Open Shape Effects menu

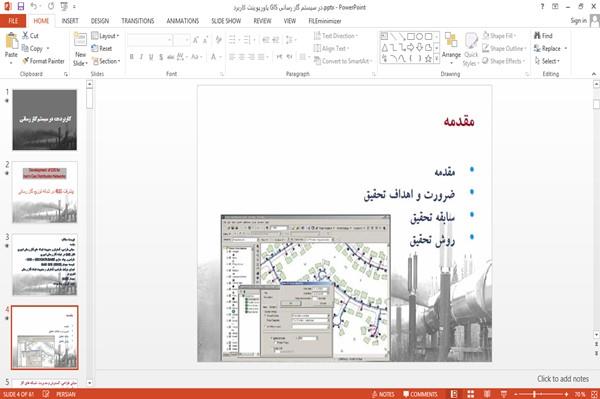[x=504, y=61]
